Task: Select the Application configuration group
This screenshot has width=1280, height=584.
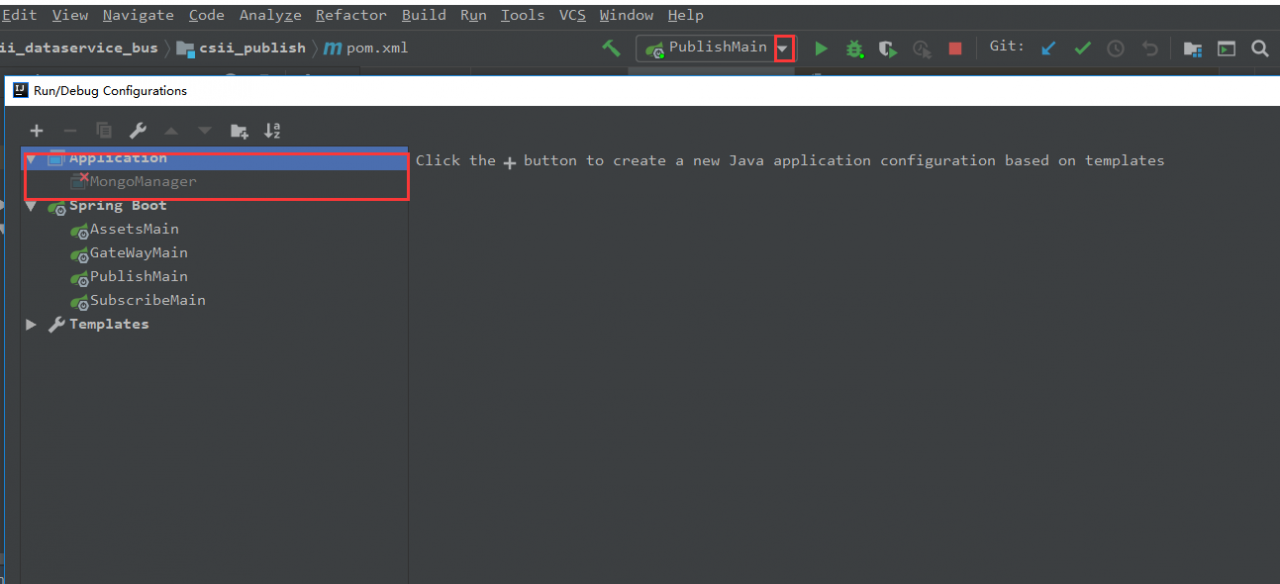Action: [215, 158]
